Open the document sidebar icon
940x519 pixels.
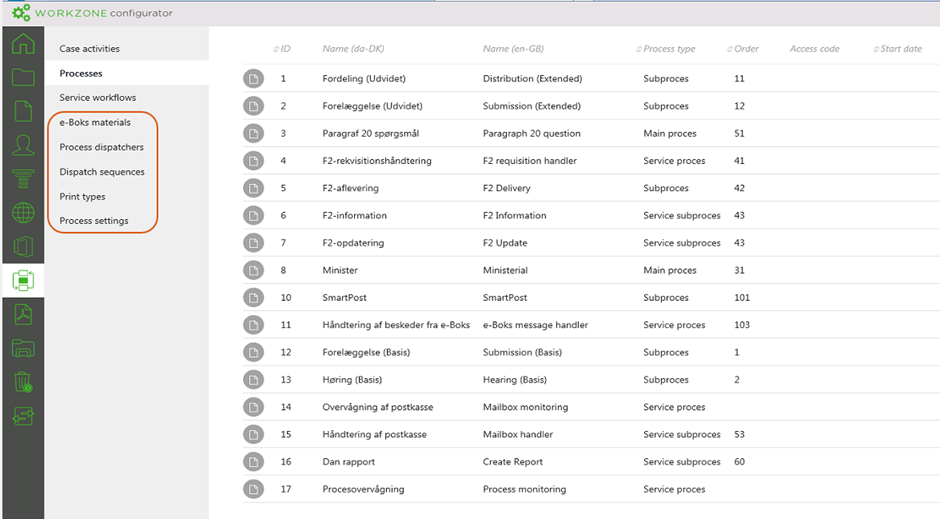pyautogui.click(x=23, y=111)
